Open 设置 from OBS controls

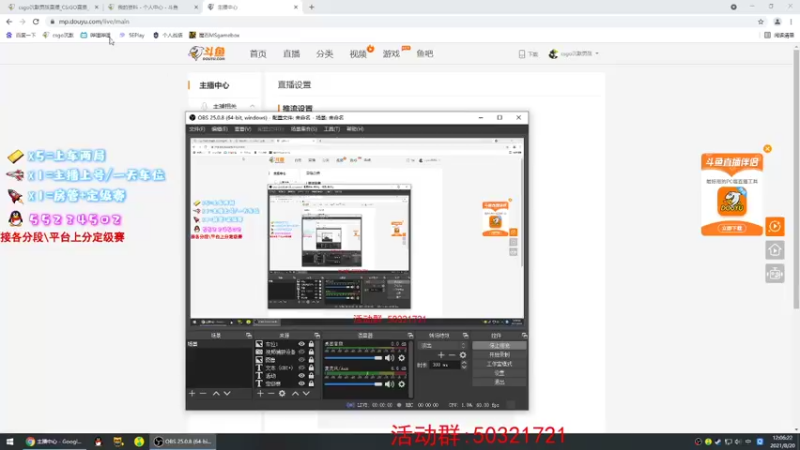pyautogui.click(x=499, y=373)
